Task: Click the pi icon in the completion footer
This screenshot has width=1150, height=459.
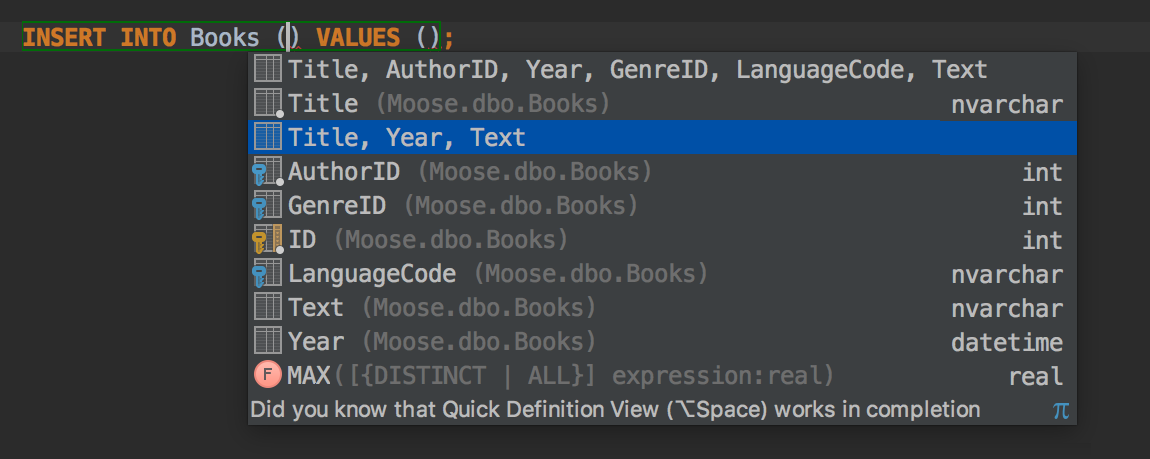Action: coord(1061,410)
